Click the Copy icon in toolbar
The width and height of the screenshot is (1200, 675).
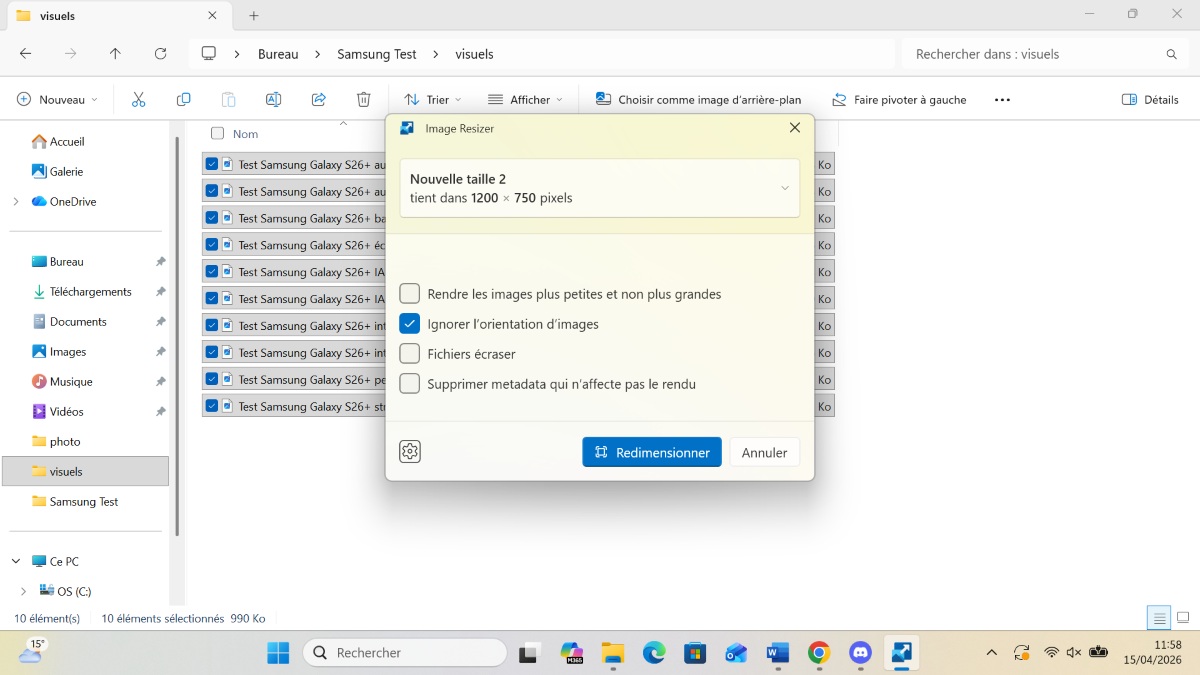[183, 100]
